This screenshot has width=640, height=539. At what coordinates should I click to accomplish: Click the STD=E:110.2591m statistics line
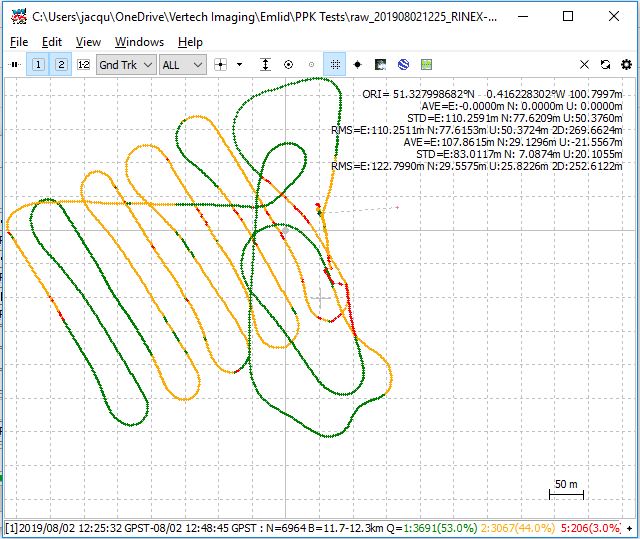pyautogui.click(x=514, y=118)
